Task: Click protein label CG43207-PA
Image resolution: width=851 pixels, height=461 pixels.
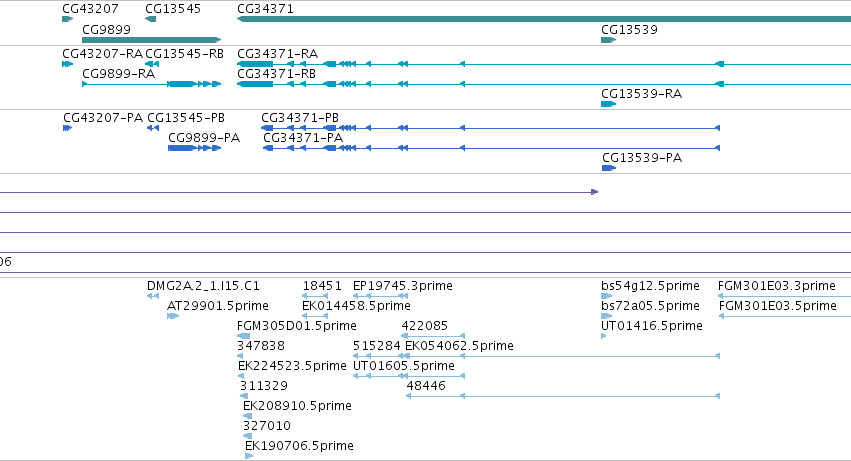Action: (103, 117)
